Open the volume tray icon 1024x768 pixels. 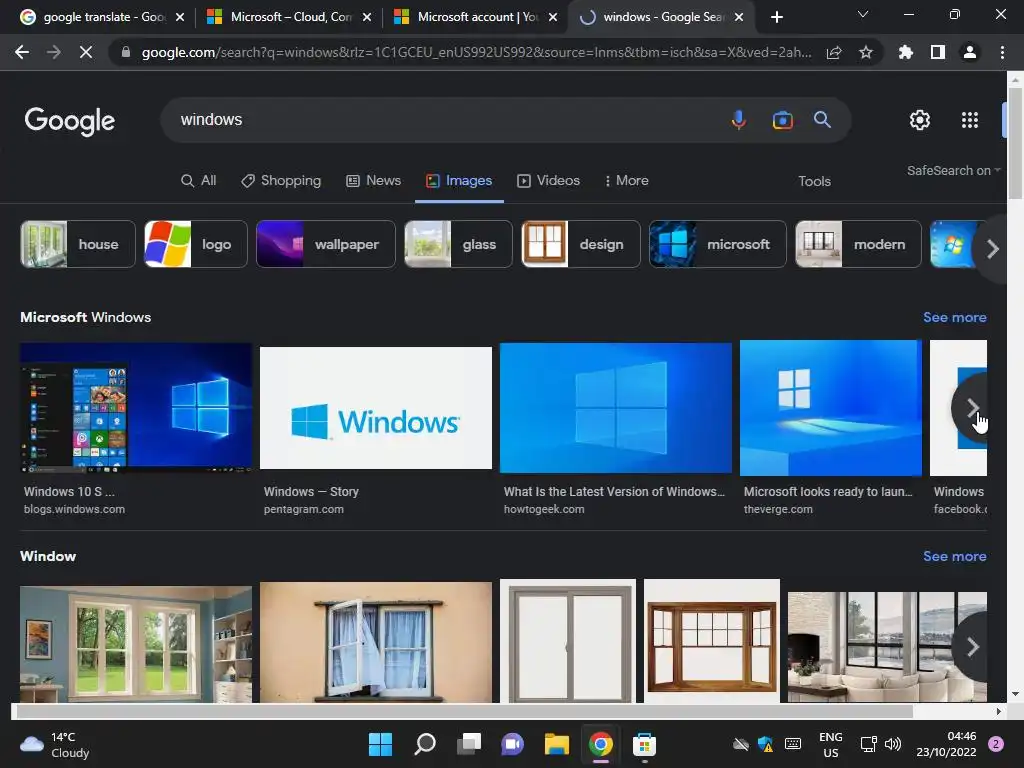893,744
